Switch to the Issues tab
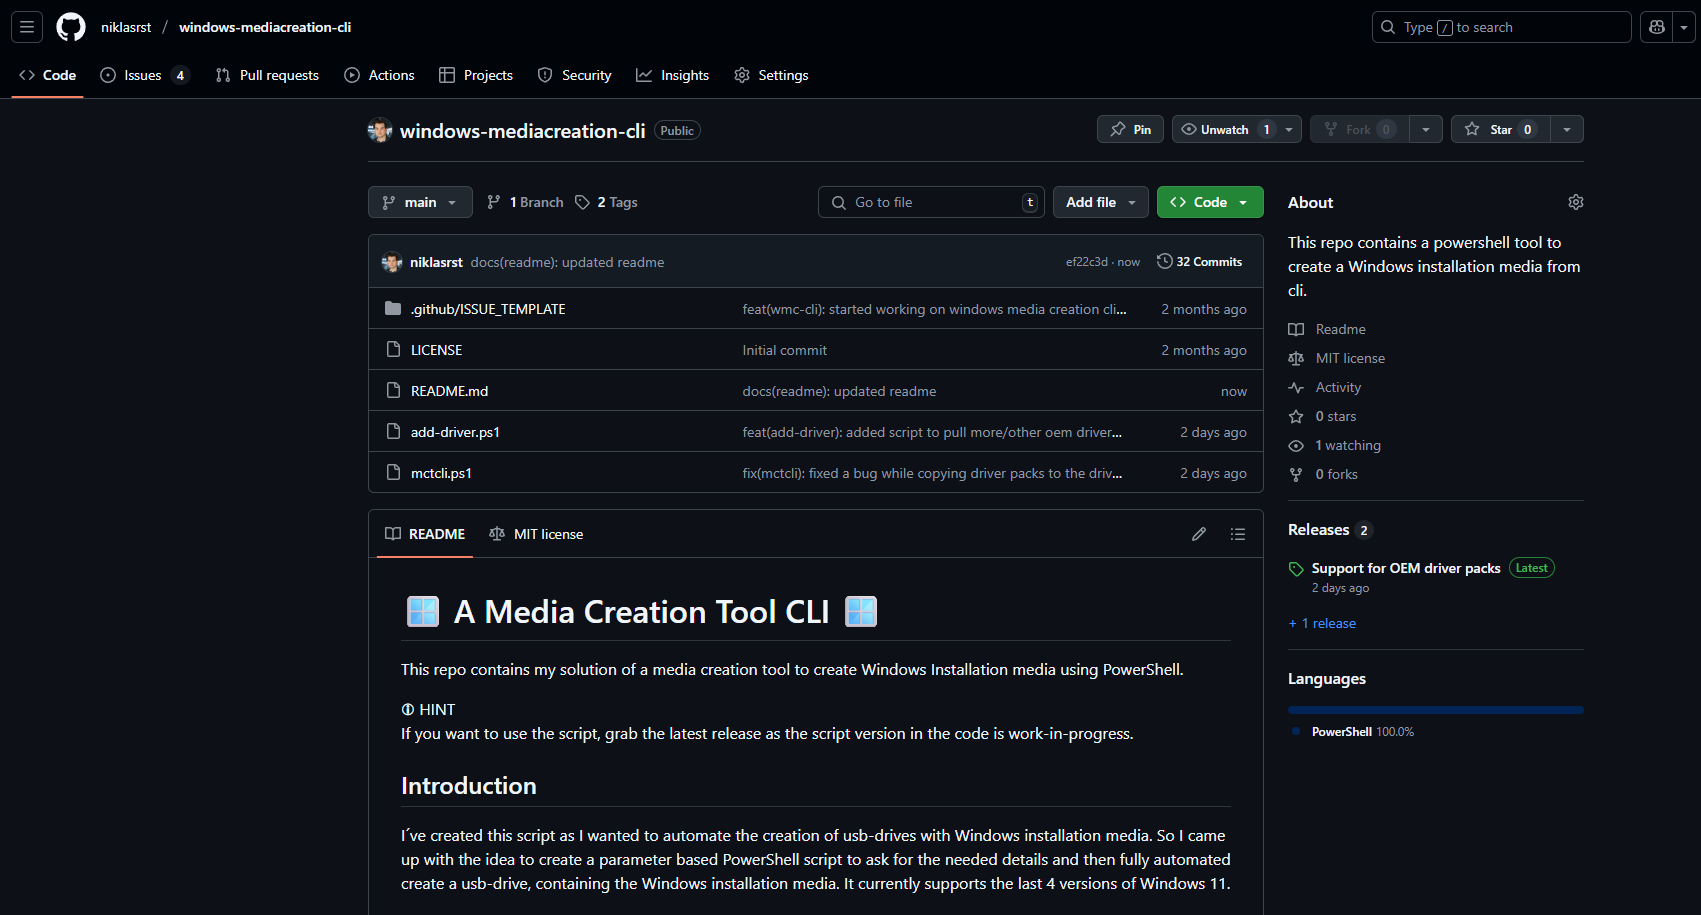The image size is (1701, 915). coord(143,75)
